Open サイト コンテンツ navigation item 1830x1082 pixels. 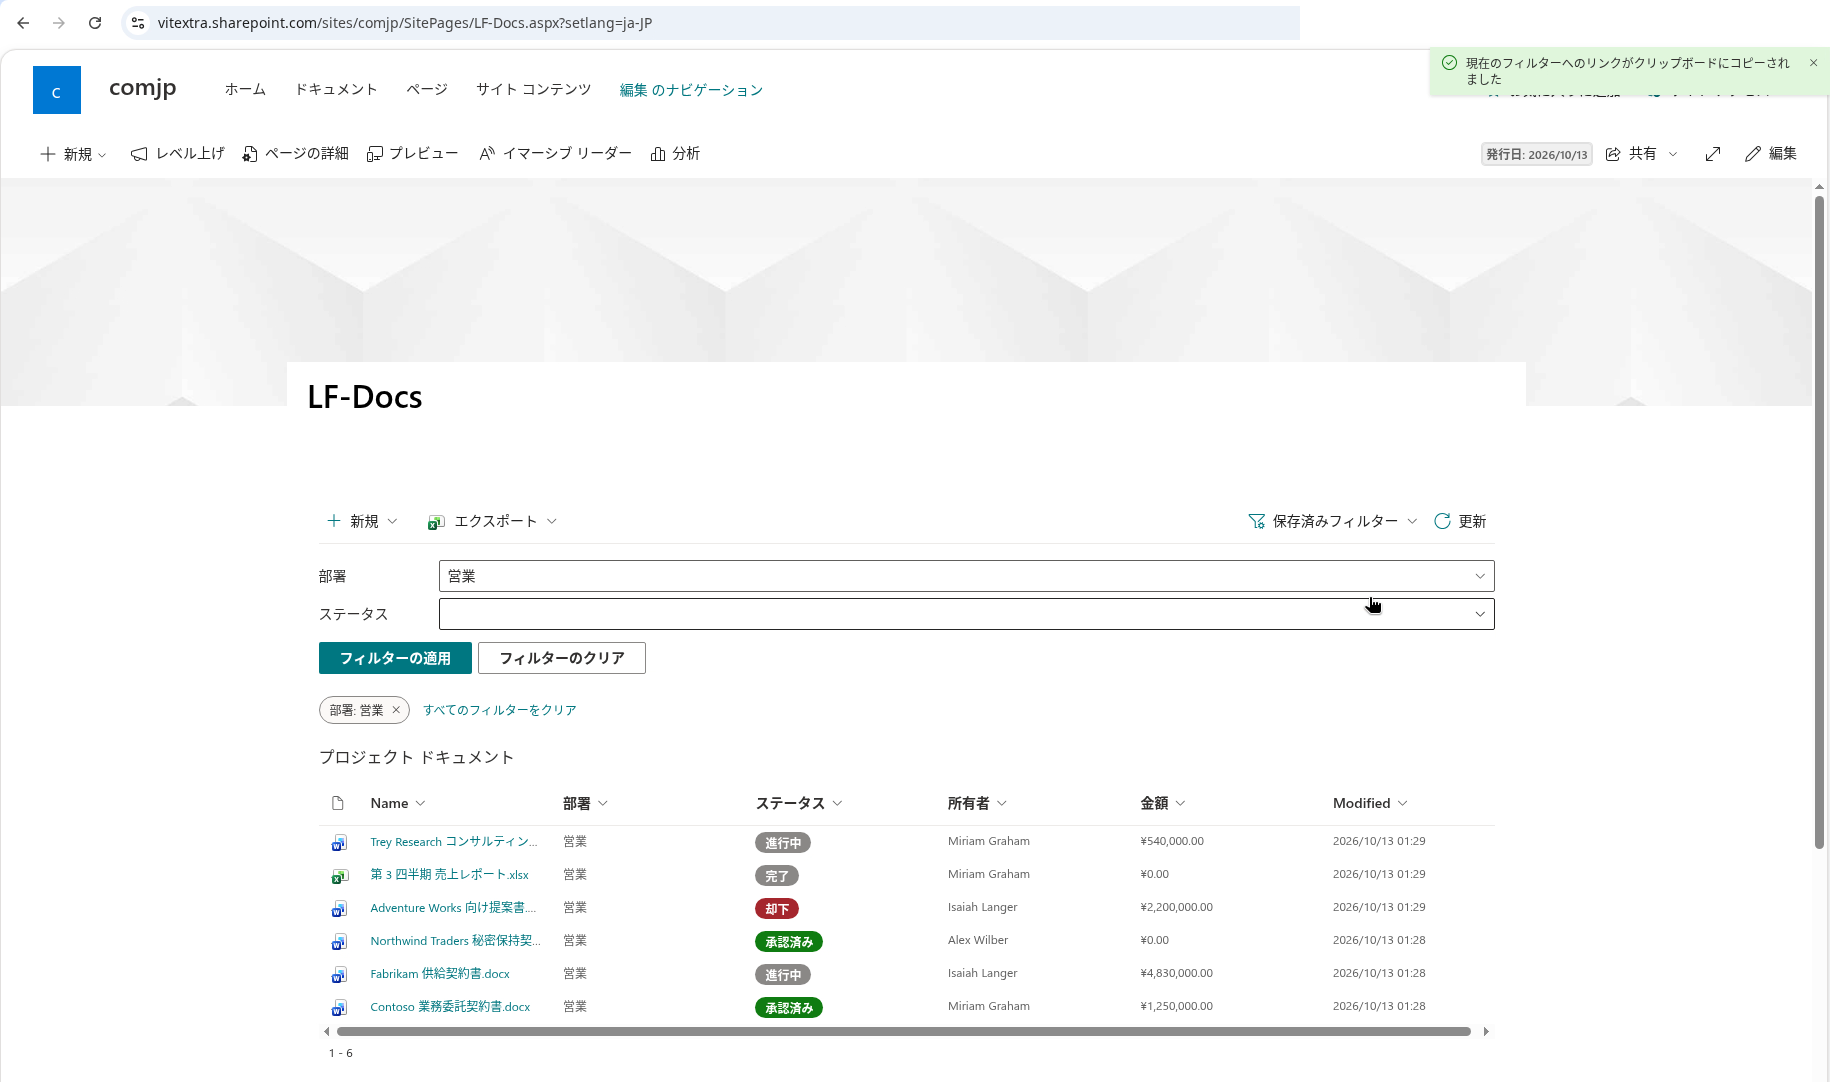click(x=534, y=90)
